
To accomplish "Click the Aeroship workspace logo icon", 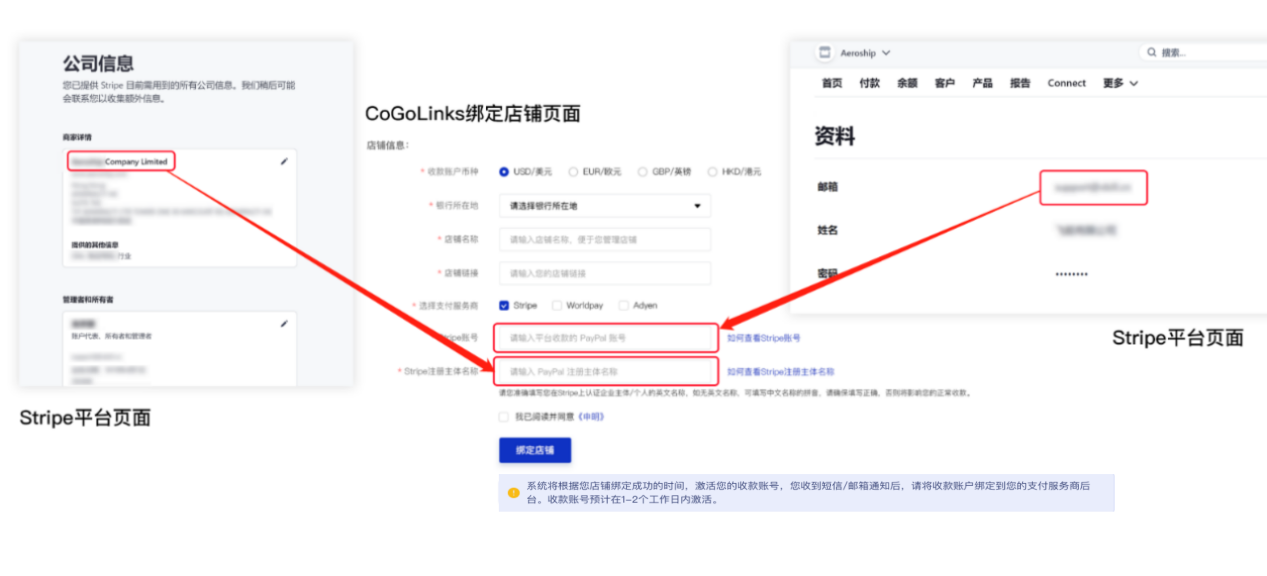I will click(824, 53).
